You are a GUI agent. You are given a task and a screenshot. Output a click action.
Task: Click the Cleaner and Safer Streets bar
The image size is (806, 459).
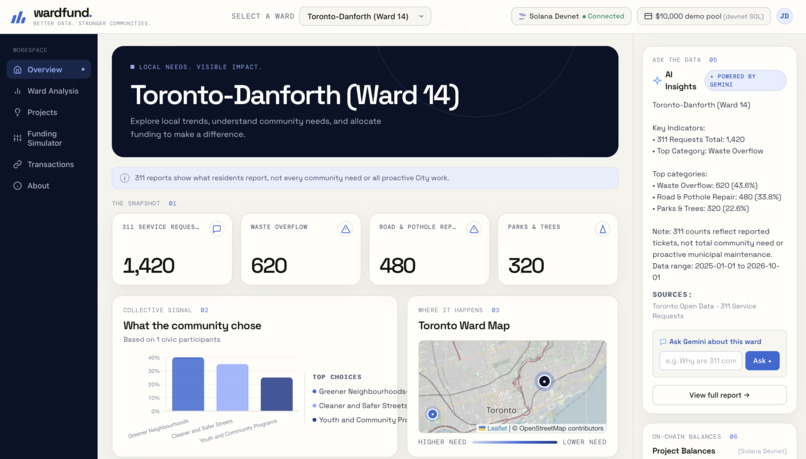click(232, 388)
